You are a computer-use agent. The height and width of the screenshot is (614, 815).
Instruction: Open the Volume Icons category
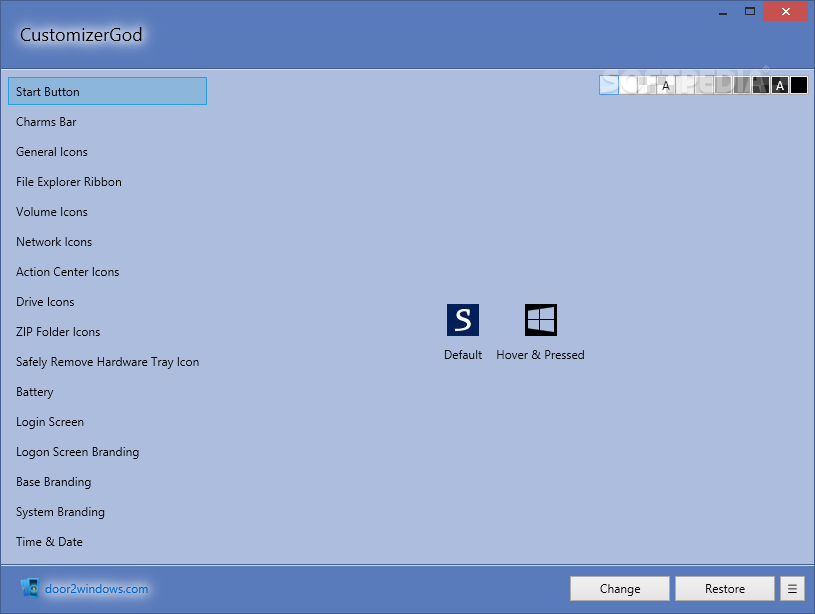click(108, 212)
